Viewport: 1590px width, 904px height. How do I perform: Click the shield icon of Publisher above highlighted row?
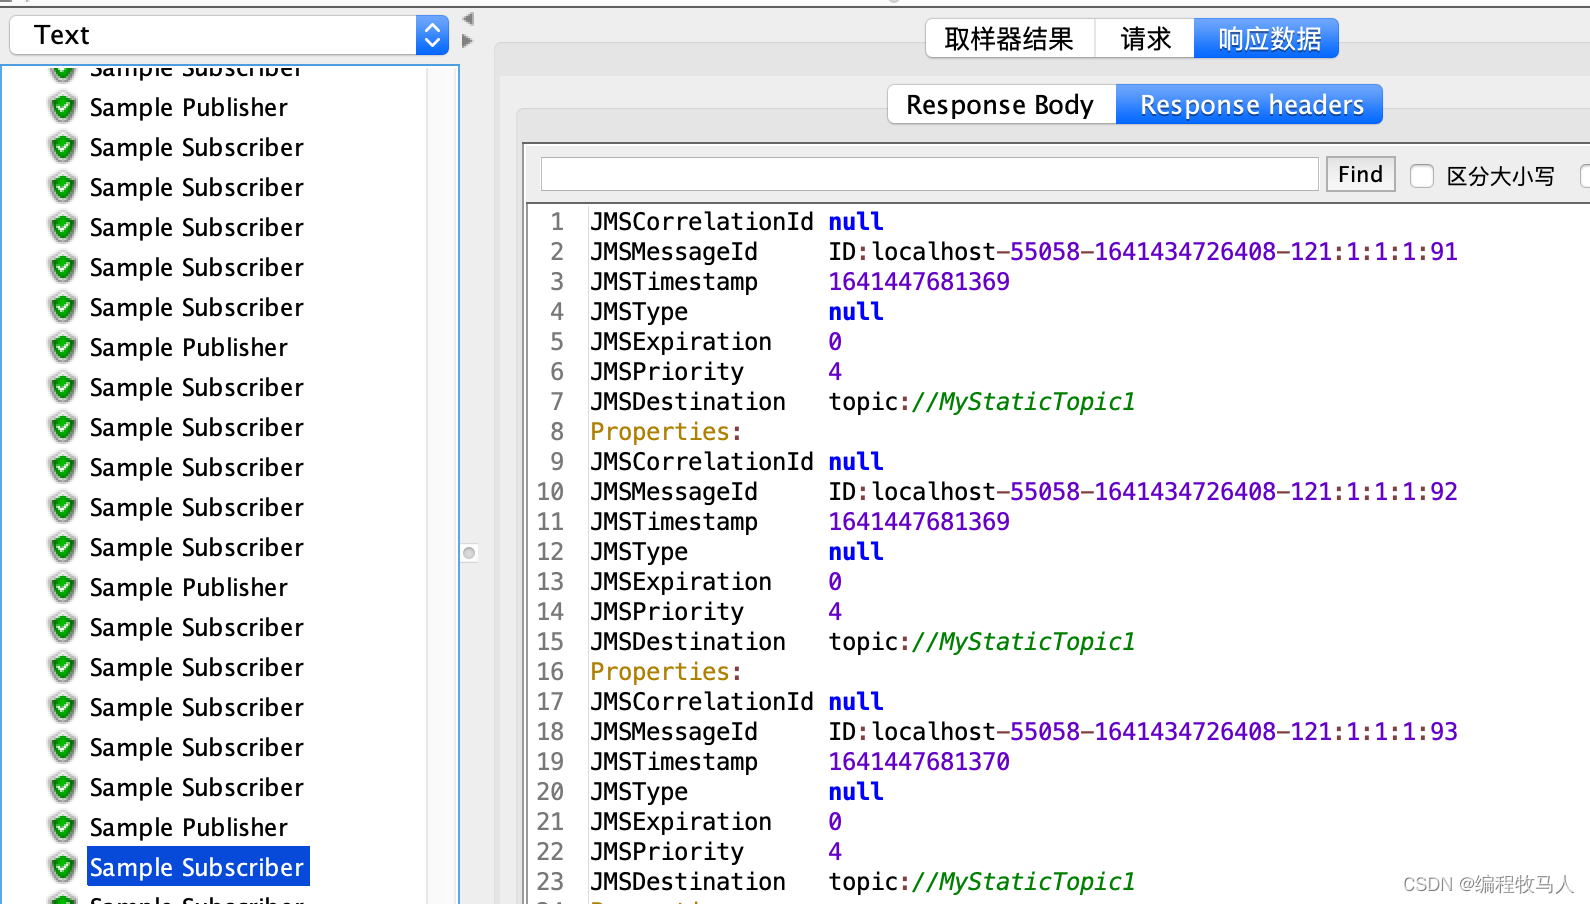63,827
